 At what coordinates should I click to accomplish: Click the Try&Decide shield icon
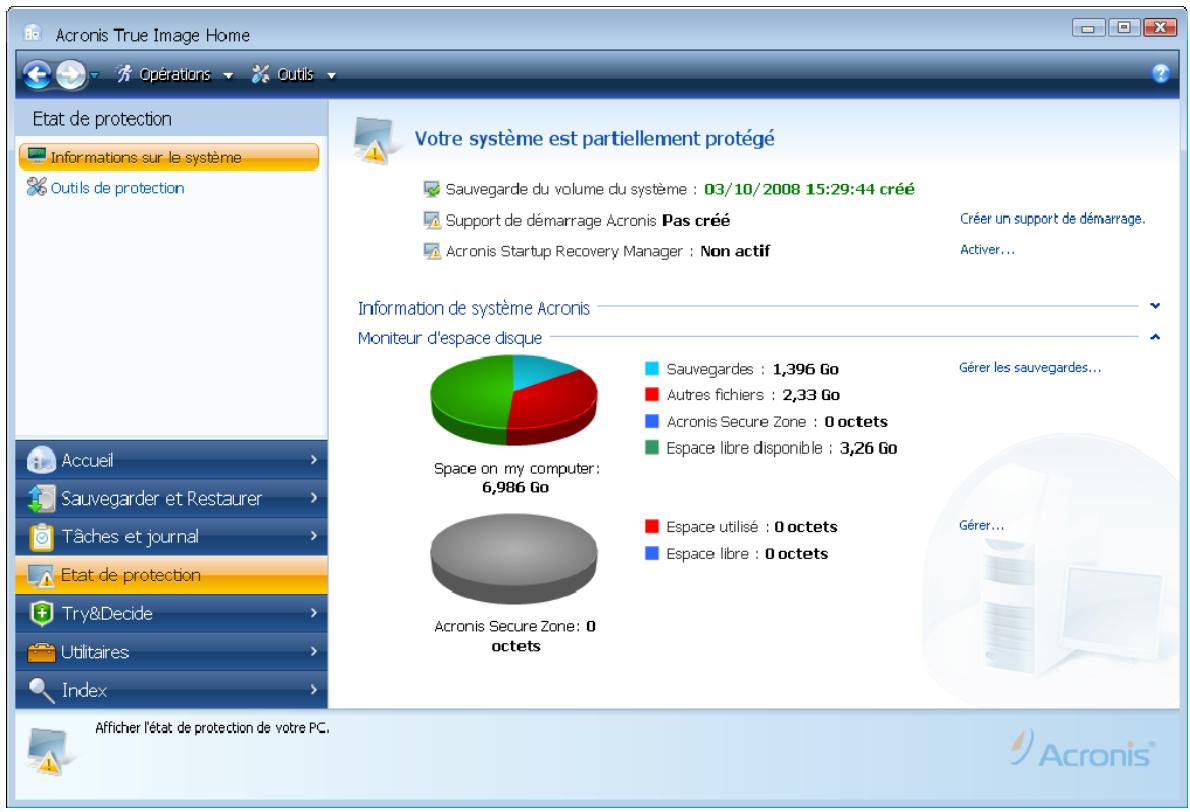[41, 613]
